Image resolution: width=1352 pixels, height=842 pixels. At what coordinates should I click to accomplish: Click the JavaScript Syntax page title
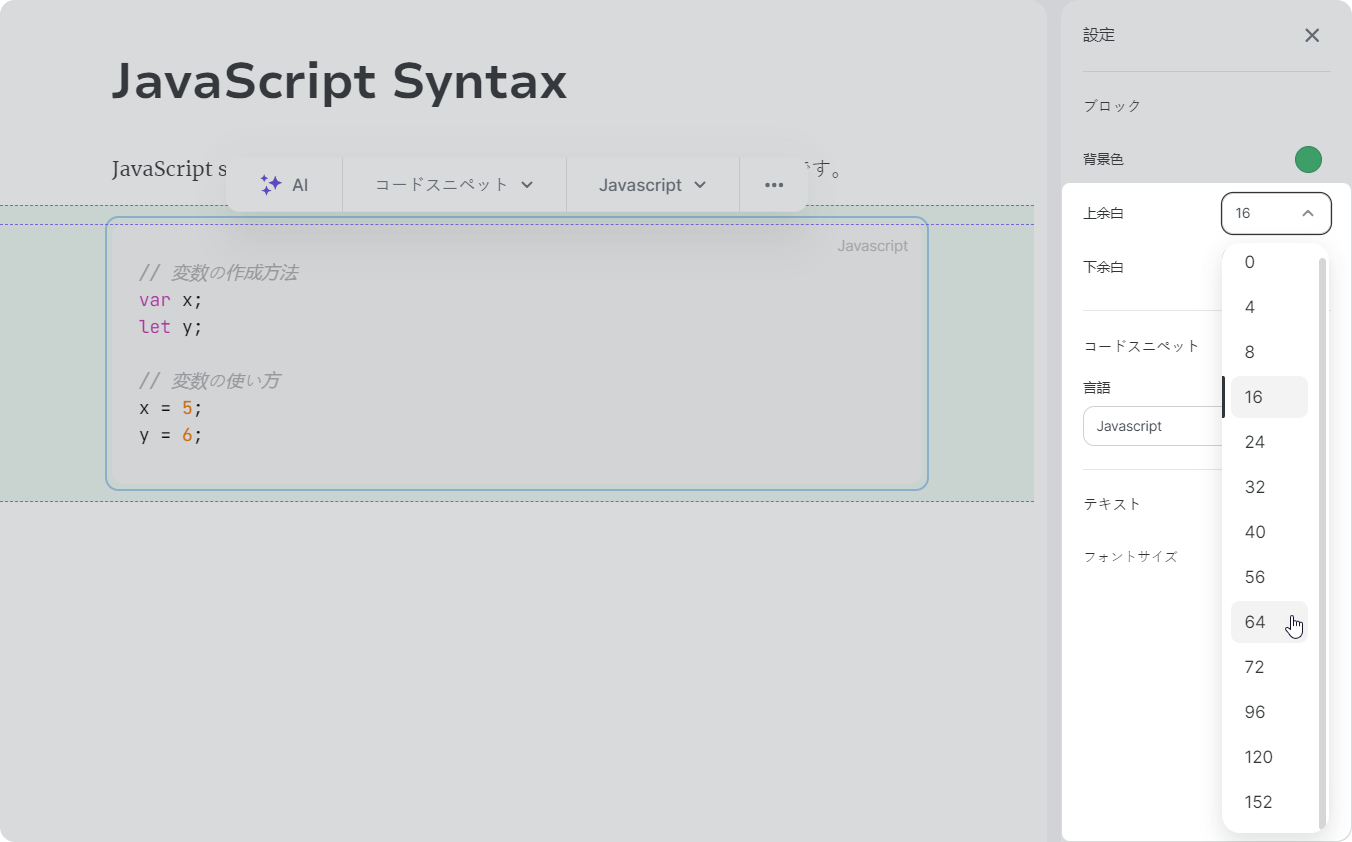339,82
